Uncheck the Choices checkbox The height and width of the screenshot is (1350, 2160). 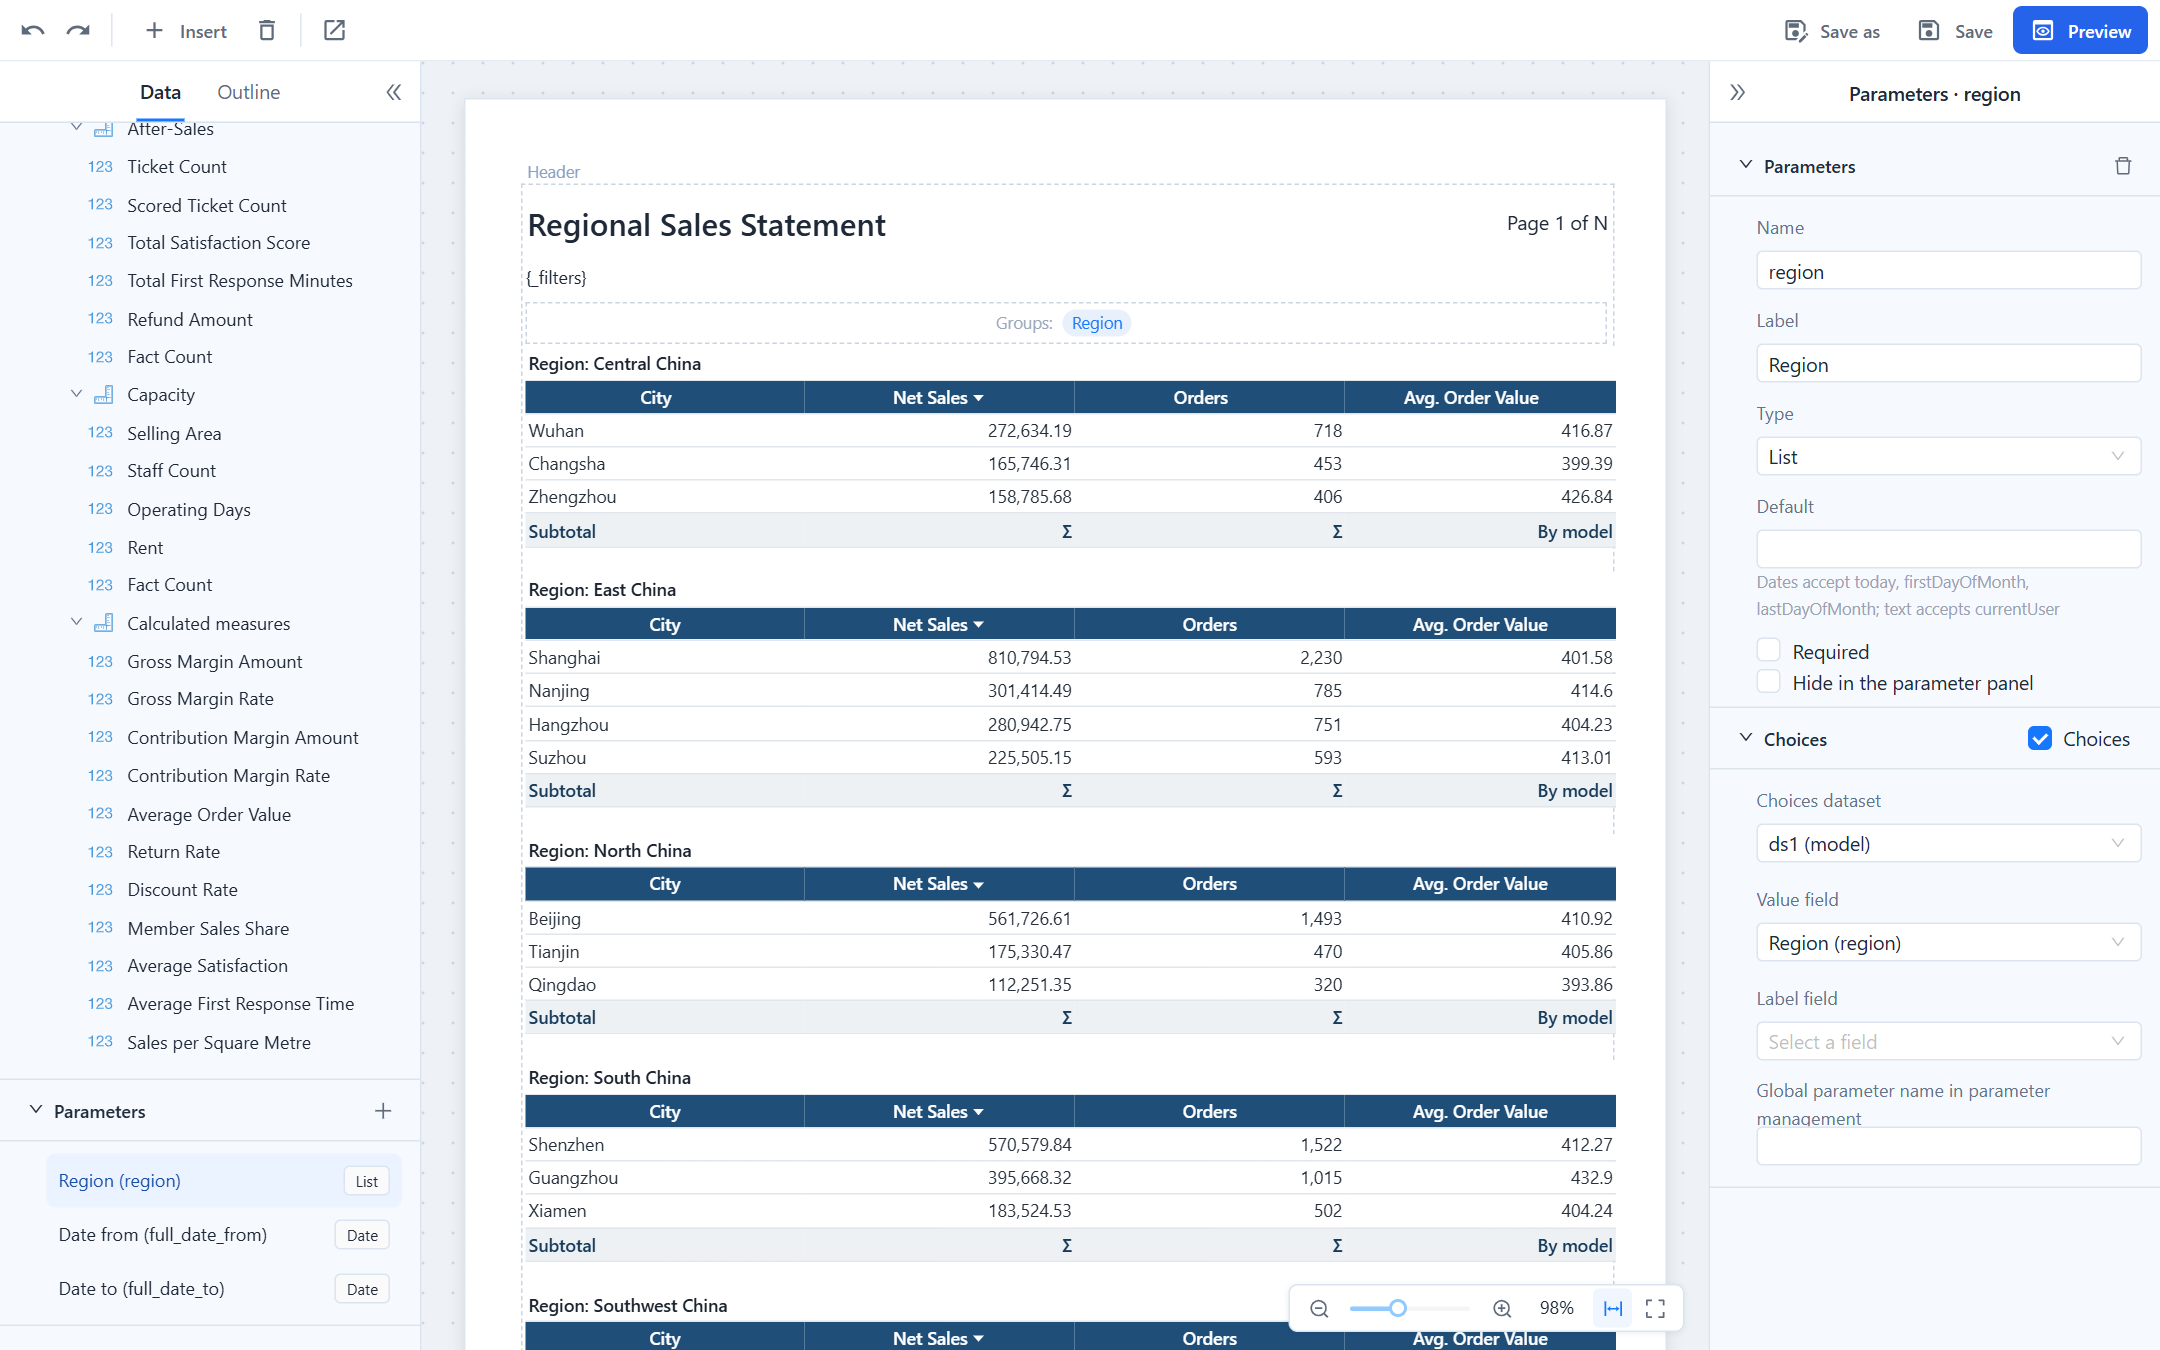pyautogui.click(x=2040, y=738)
